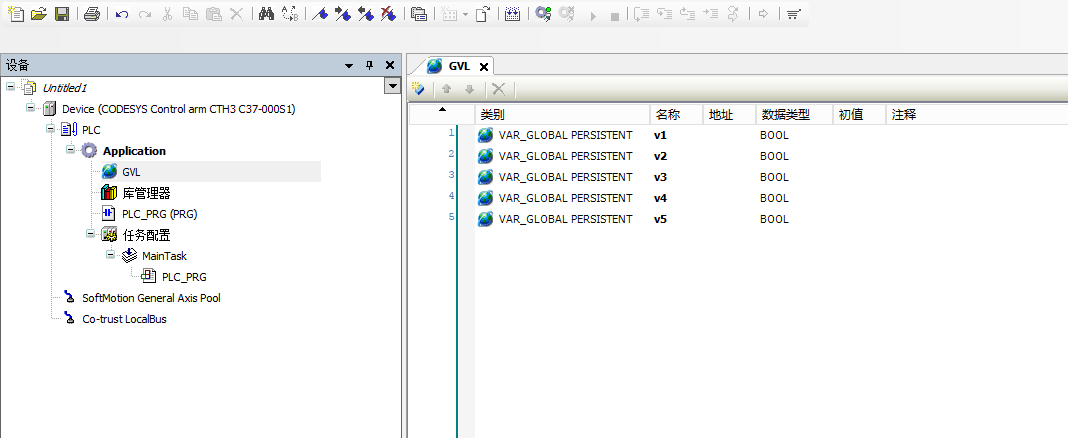This screenshot has height=438, width=1068.
Task: Click the Step Out debug icon
Action: (x=687, y=14)
